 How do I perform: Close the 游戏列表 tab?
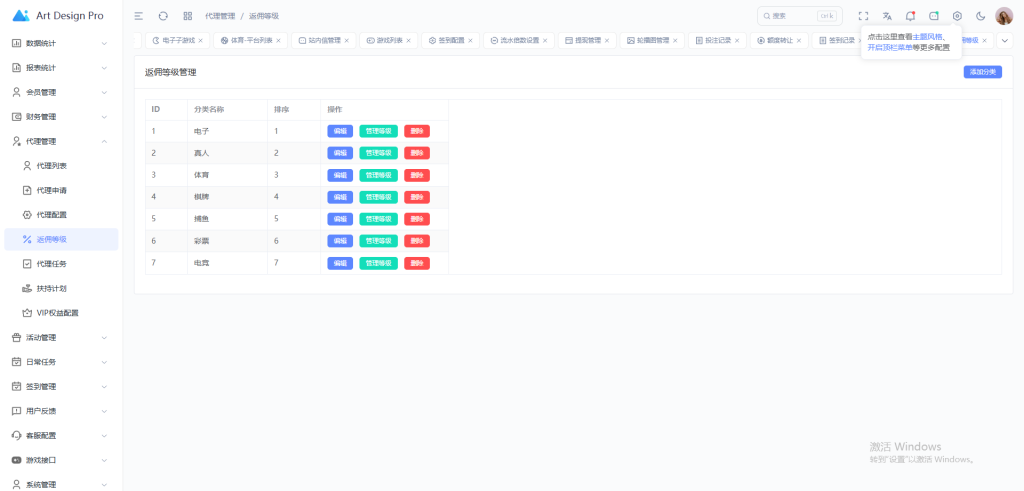pos(409,40)
